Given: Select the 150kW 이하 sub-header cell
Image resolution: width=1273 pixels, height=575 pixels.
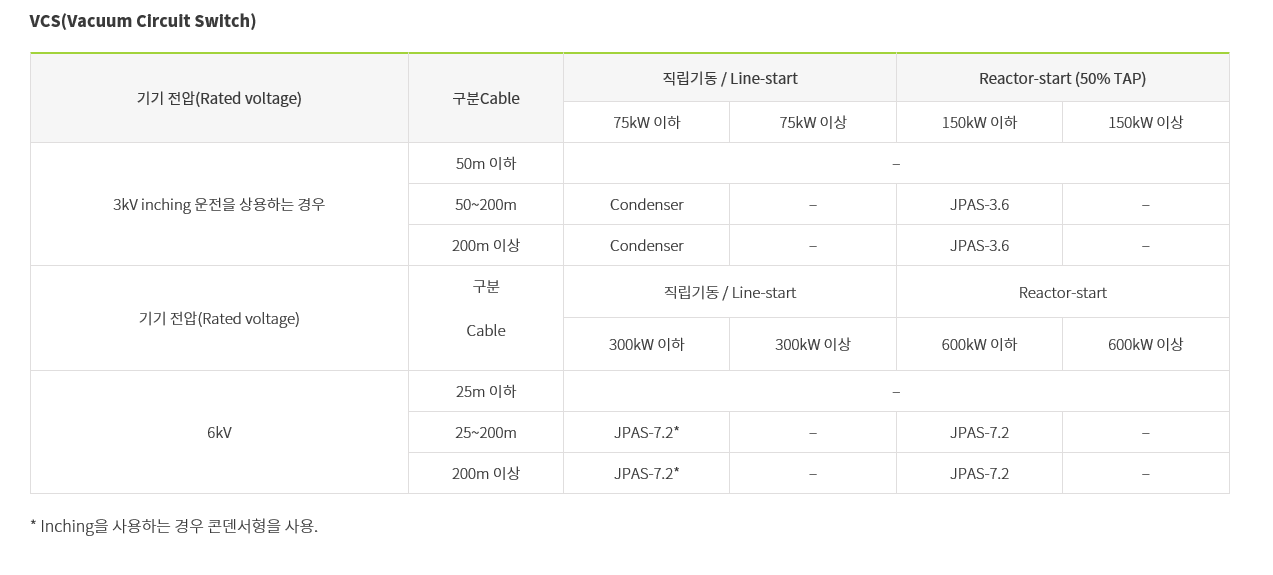Looking at the screenshot, I should pos(979,122).
